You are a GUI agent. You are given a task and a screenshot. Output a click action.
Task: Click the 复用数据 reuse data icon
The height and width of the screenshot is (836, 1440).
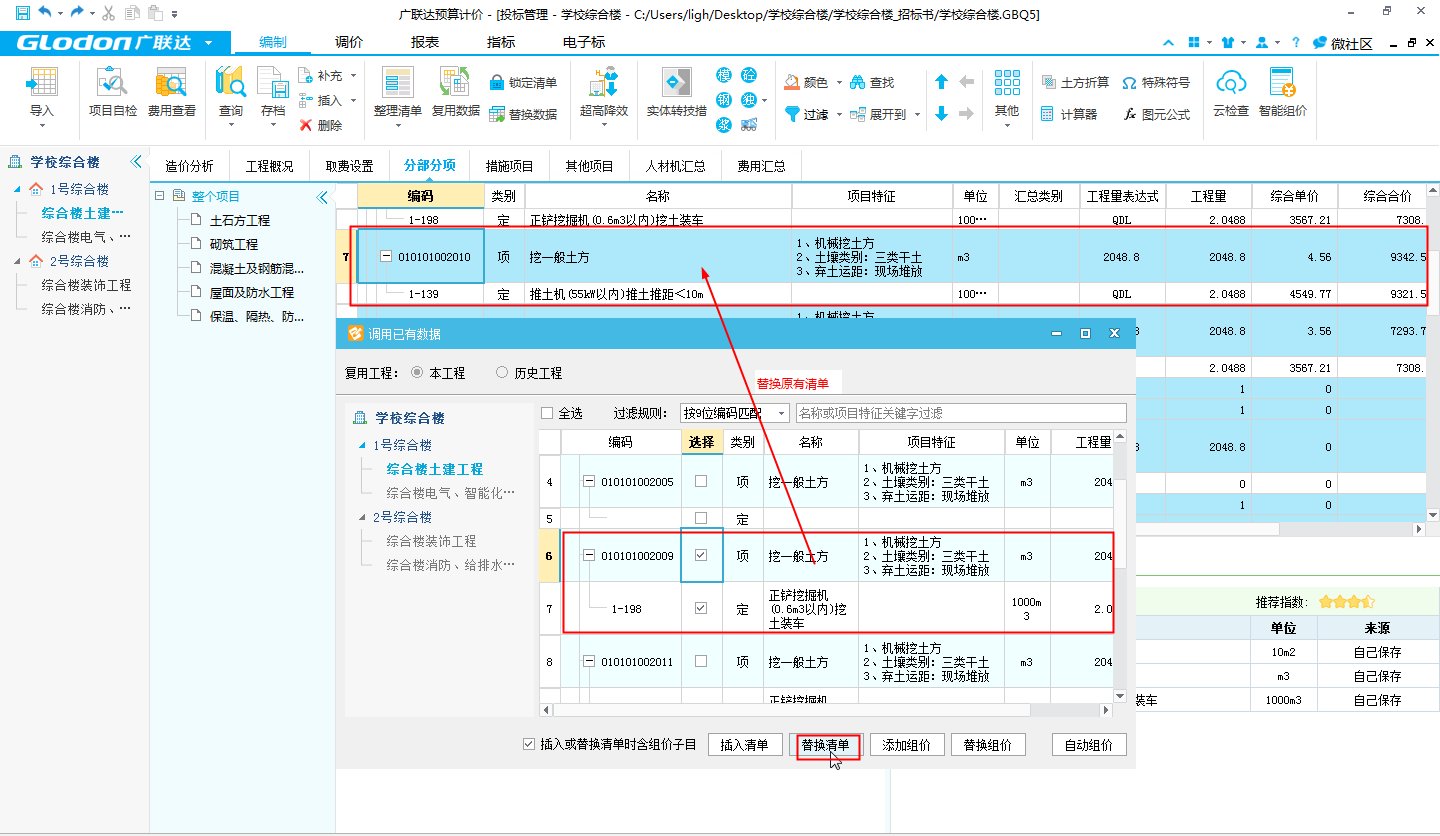coord(455,86)
